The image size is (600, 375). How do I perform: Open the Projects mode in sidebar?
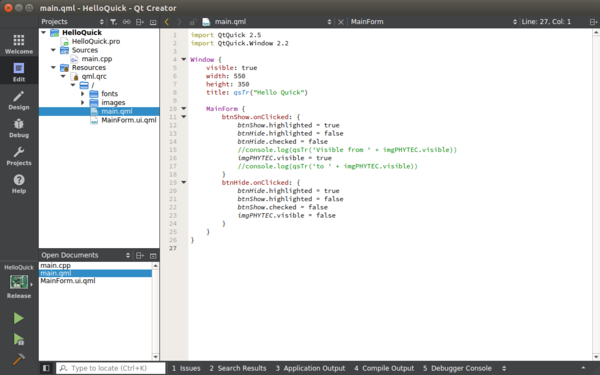(19, 156)
